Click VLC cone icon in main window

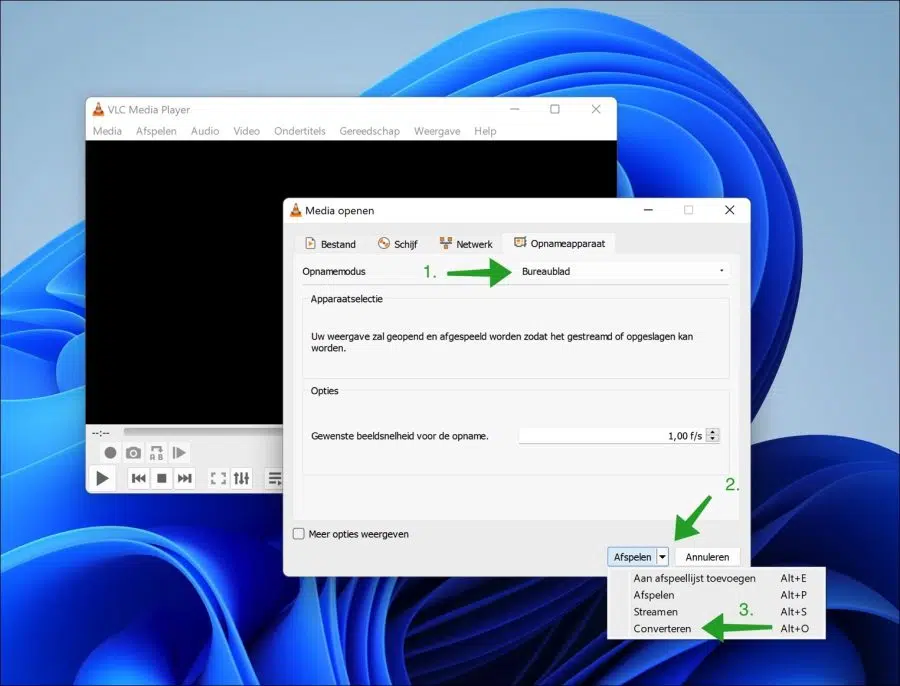(x=98, y=109)
